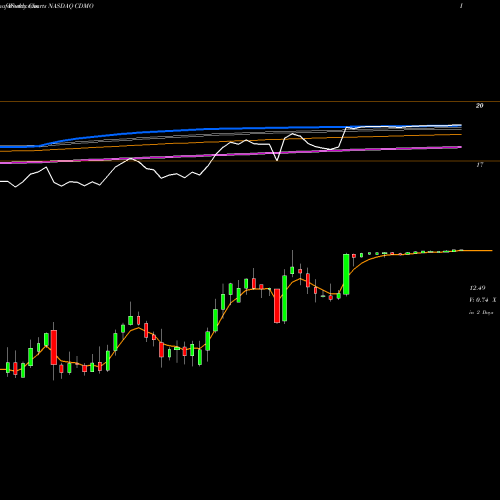
Task: Click the V: 0.74 X volume text
Action: [482, 300]
